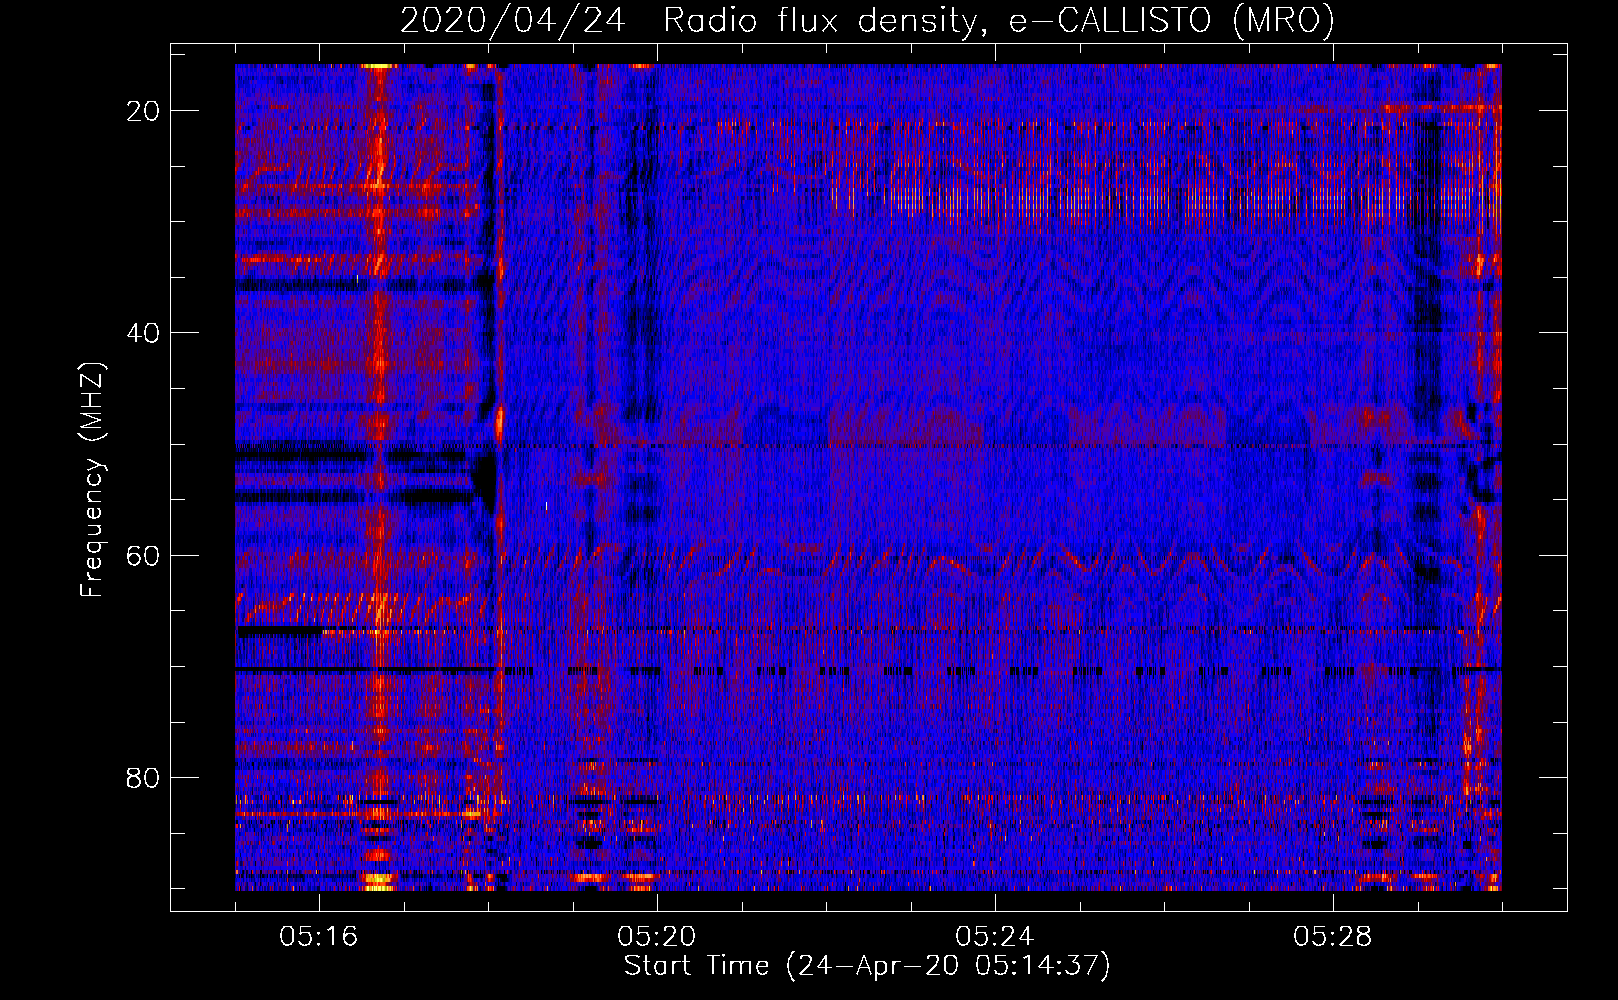
Task: Click the 60 MHz frequency tick label
Action: (143, 555)
